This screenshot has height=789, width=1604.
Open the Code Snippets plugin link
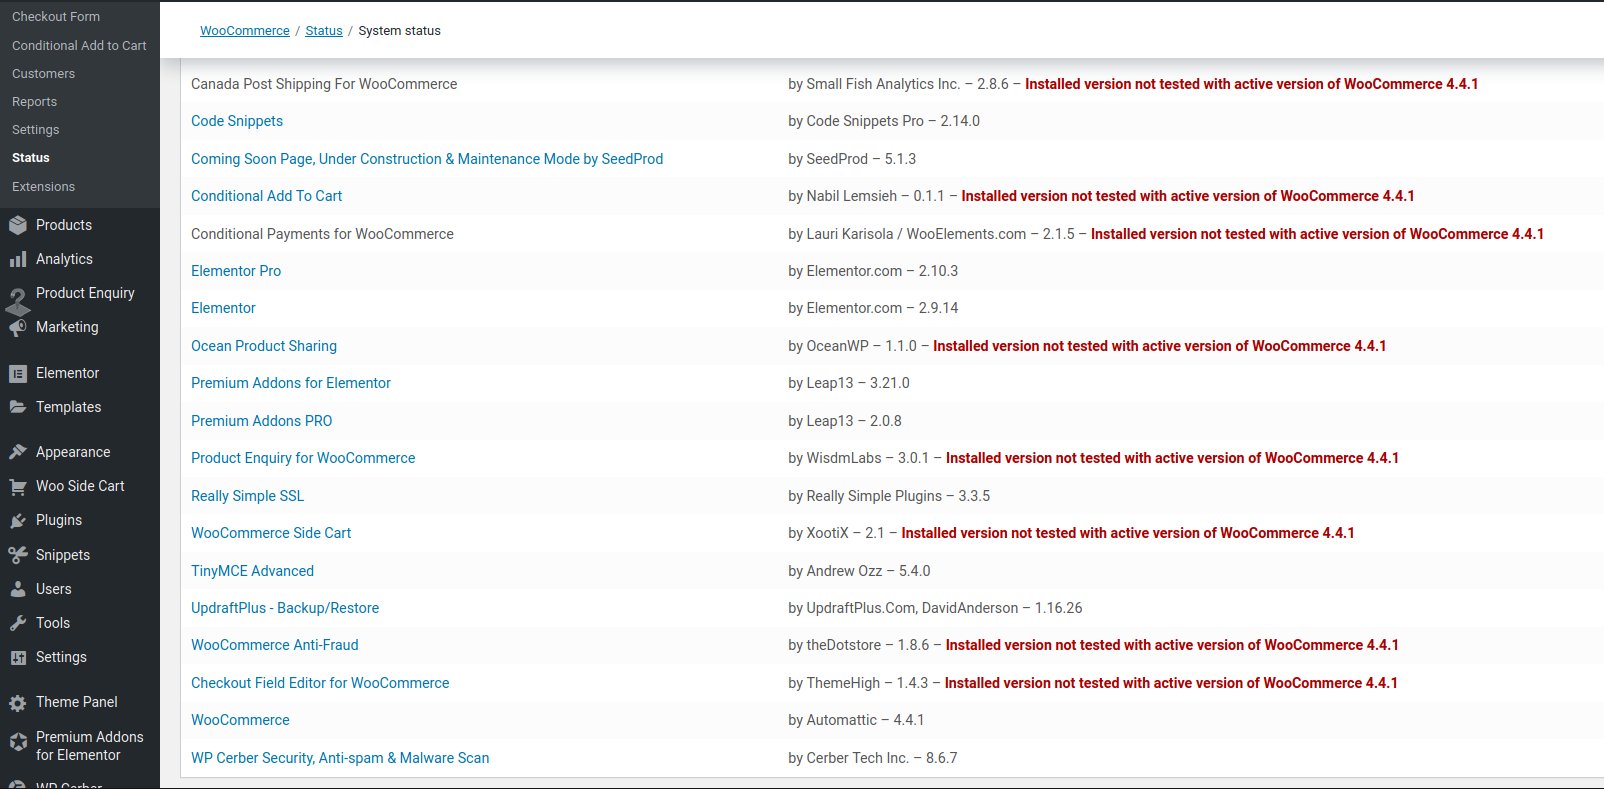point(237,121)
